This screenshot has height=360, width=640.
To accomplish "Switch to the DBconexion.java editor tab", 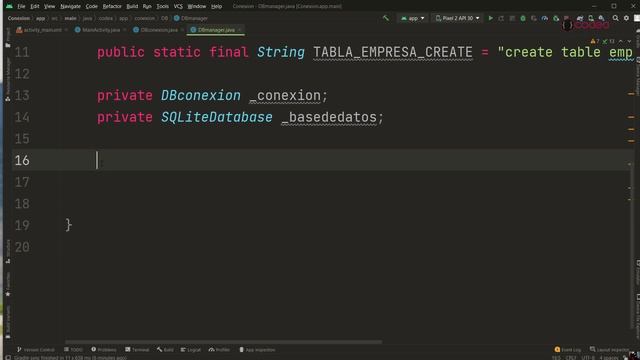I will (x=158, y=30).
